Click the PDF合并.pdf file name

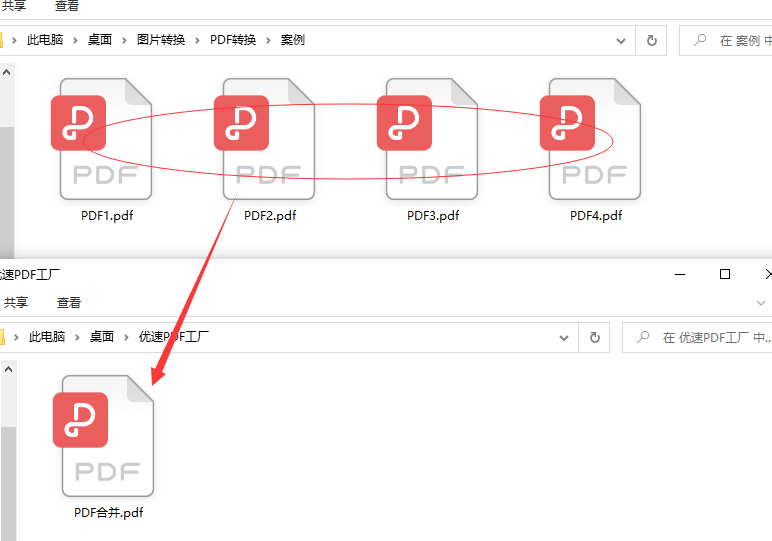(x=108, y=513)
